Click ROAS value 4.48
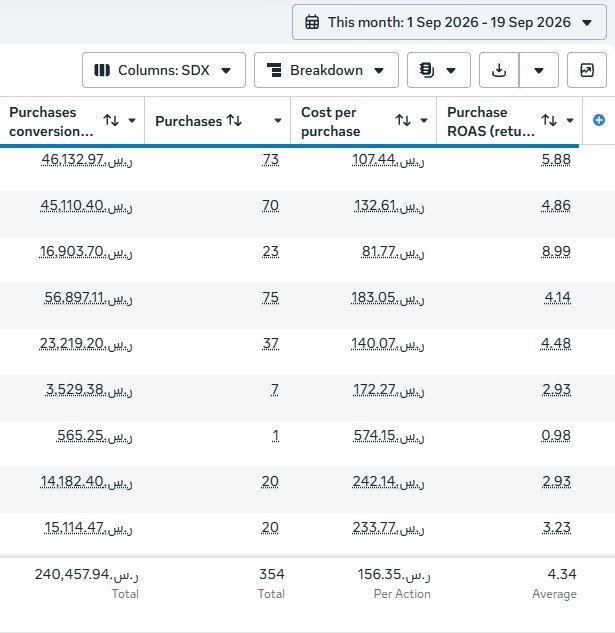 point(556,344)
